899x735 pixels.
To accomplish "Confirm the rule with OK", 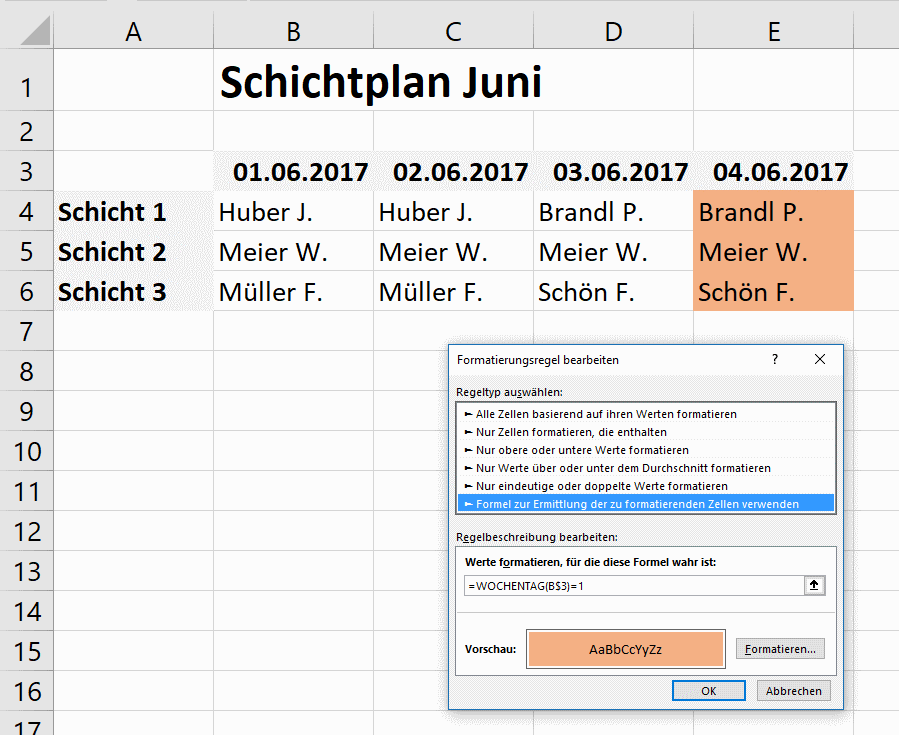I will point(709,691).
